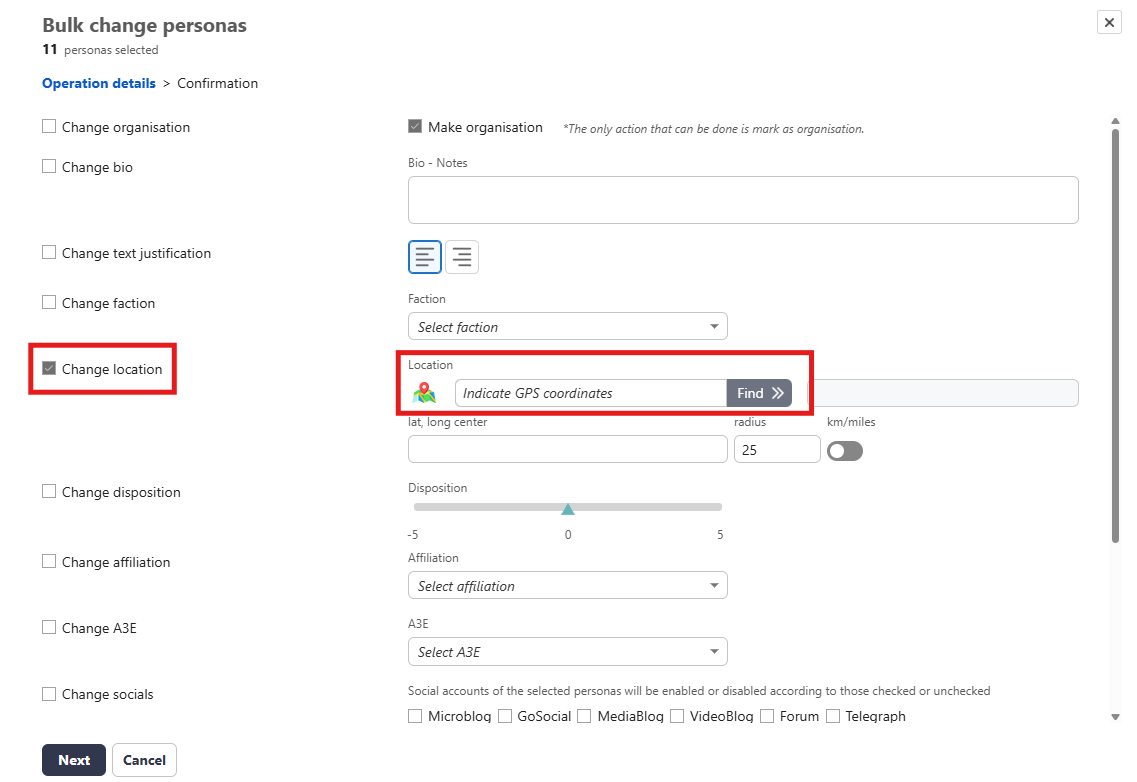The height and width of the screenshot is (782, 1137).
Task: Click the lat, long center field
Action: pos(567,450)
